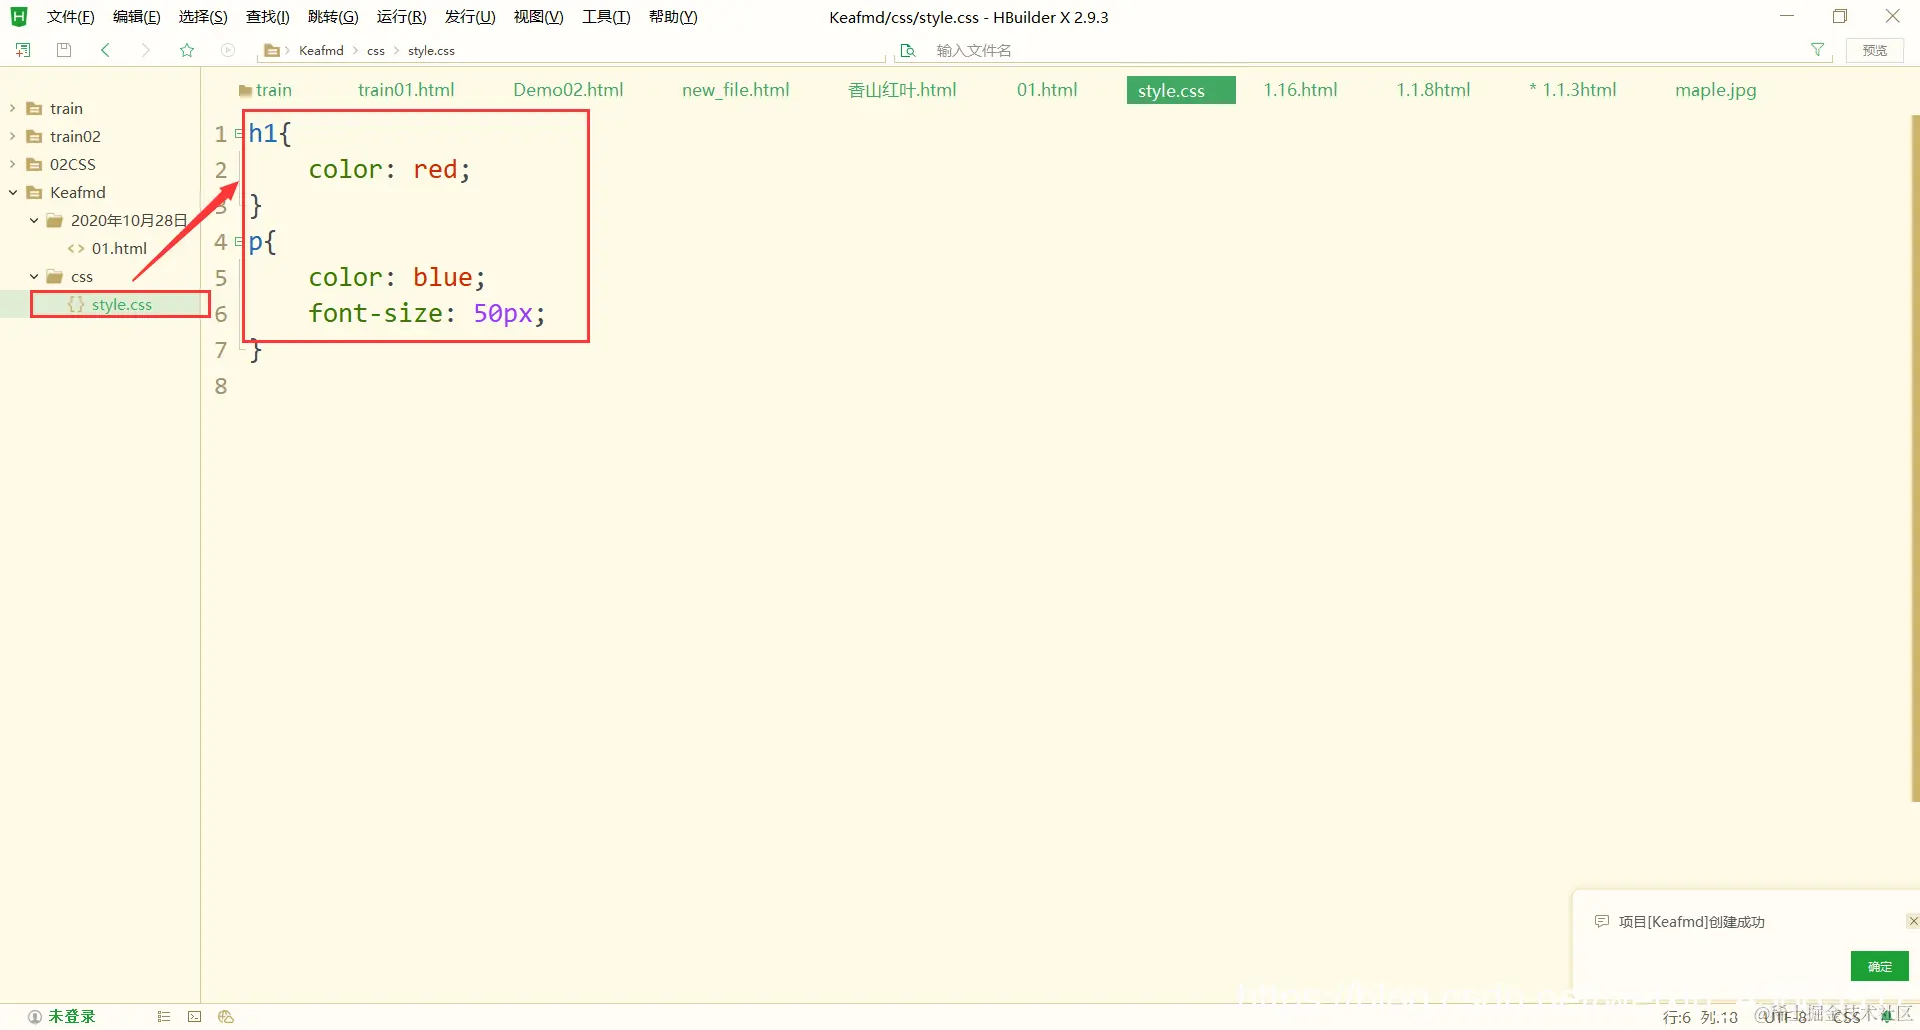Click the 未登录 login link
This screenshot has width=1920, height=1030.
click(x=72, y=1017)
